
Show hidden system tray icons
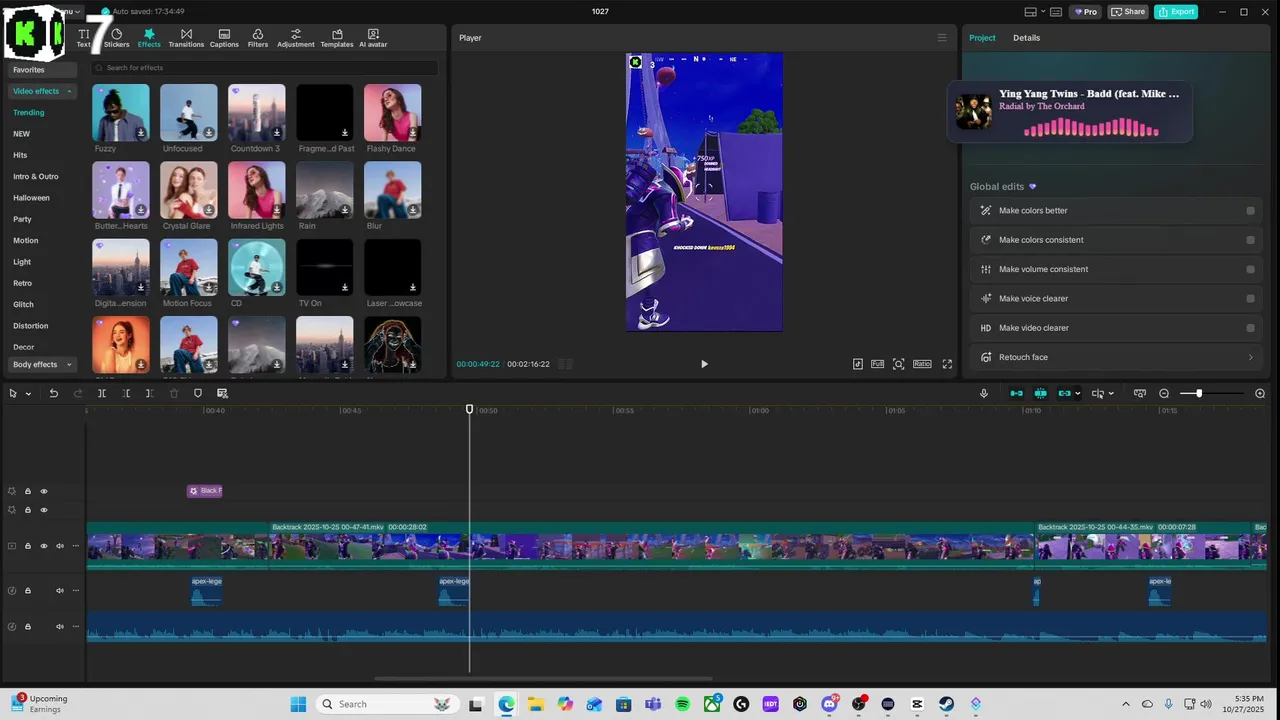(x=1126, y=704)
